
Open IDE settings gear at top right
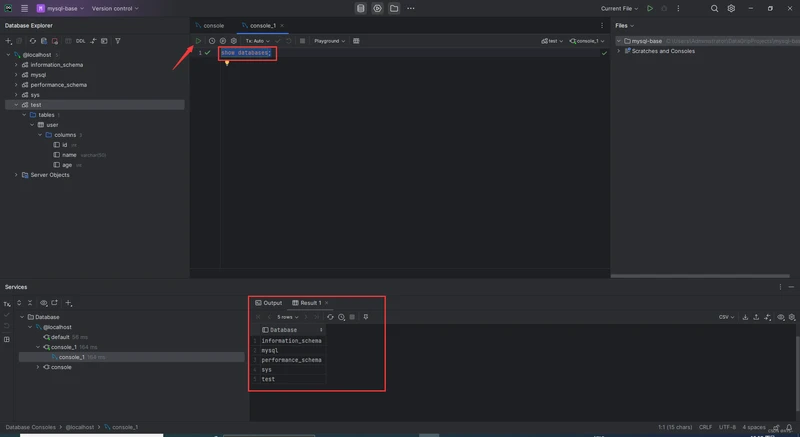[731, 8]
